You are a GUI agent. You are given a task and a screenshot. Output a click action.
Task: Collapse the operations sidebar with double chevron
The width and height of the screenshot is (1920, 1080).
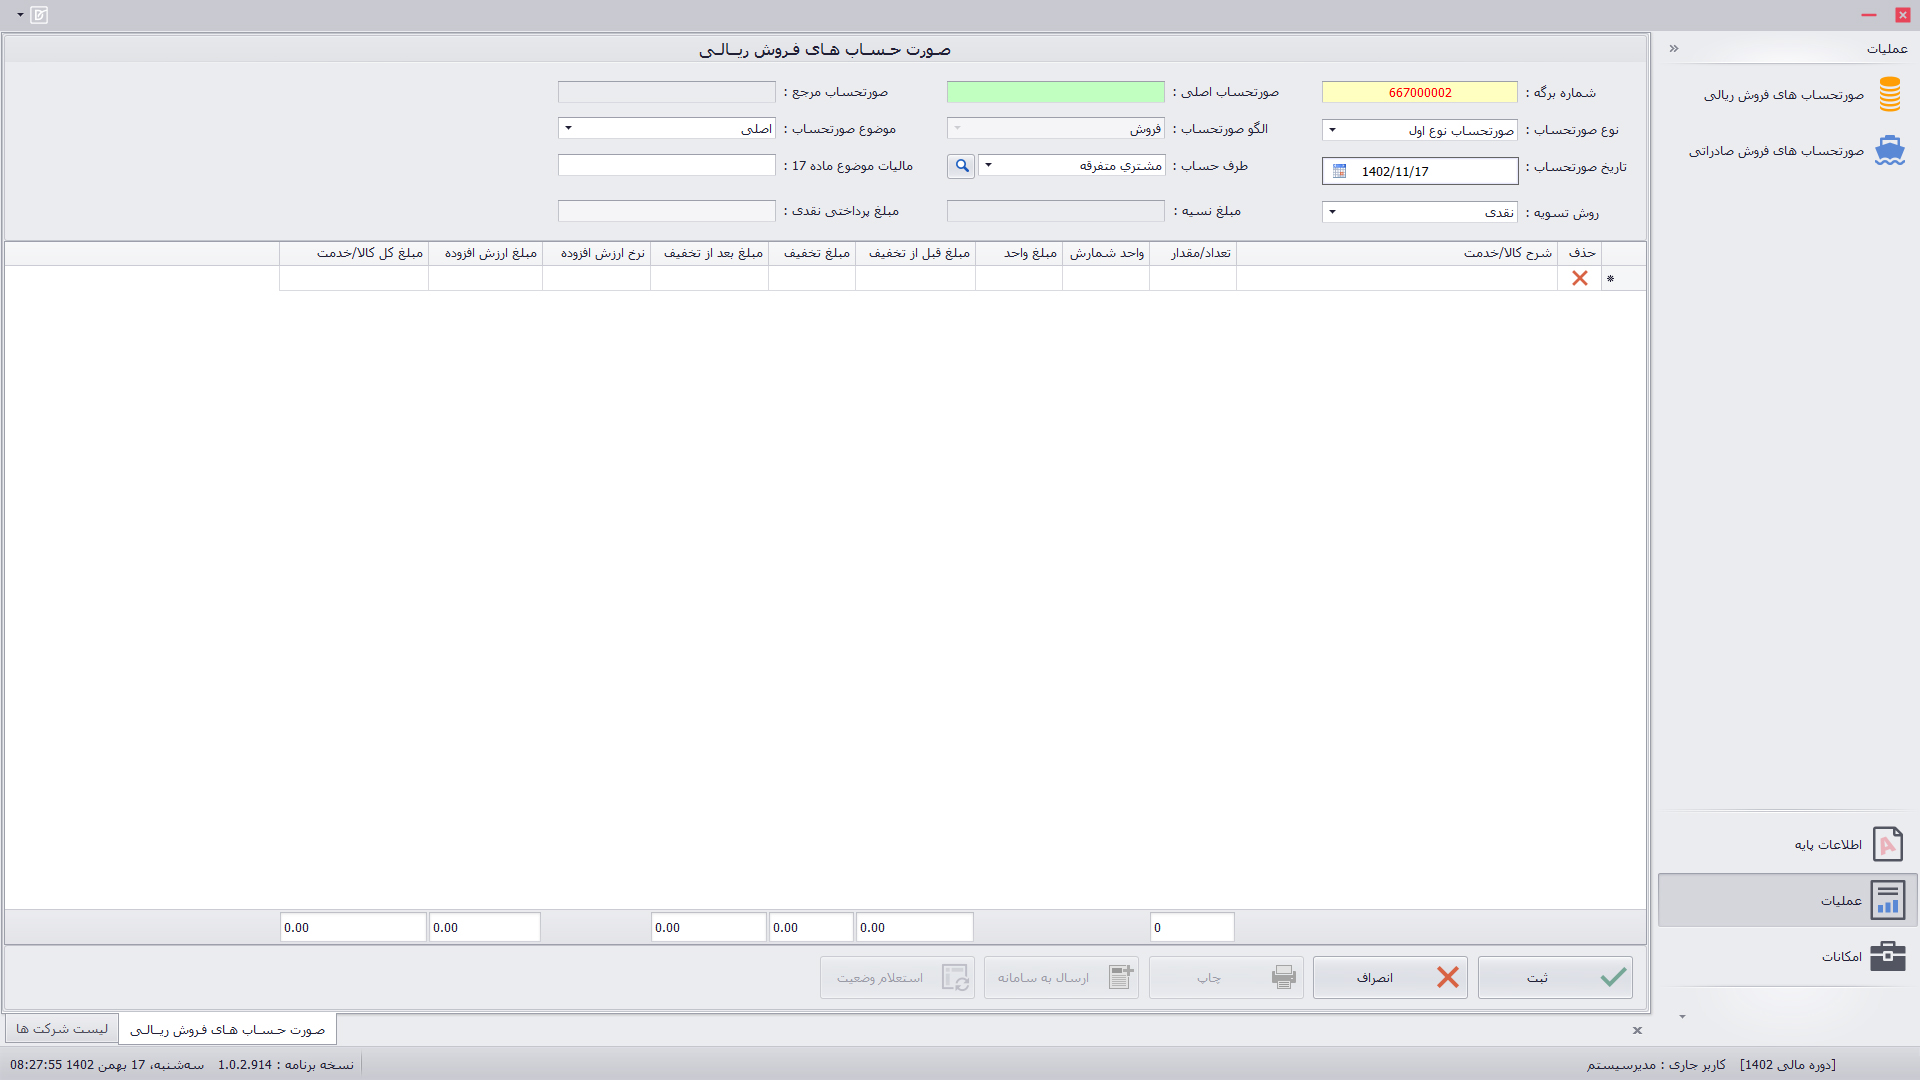click(x=1674, y=49)
